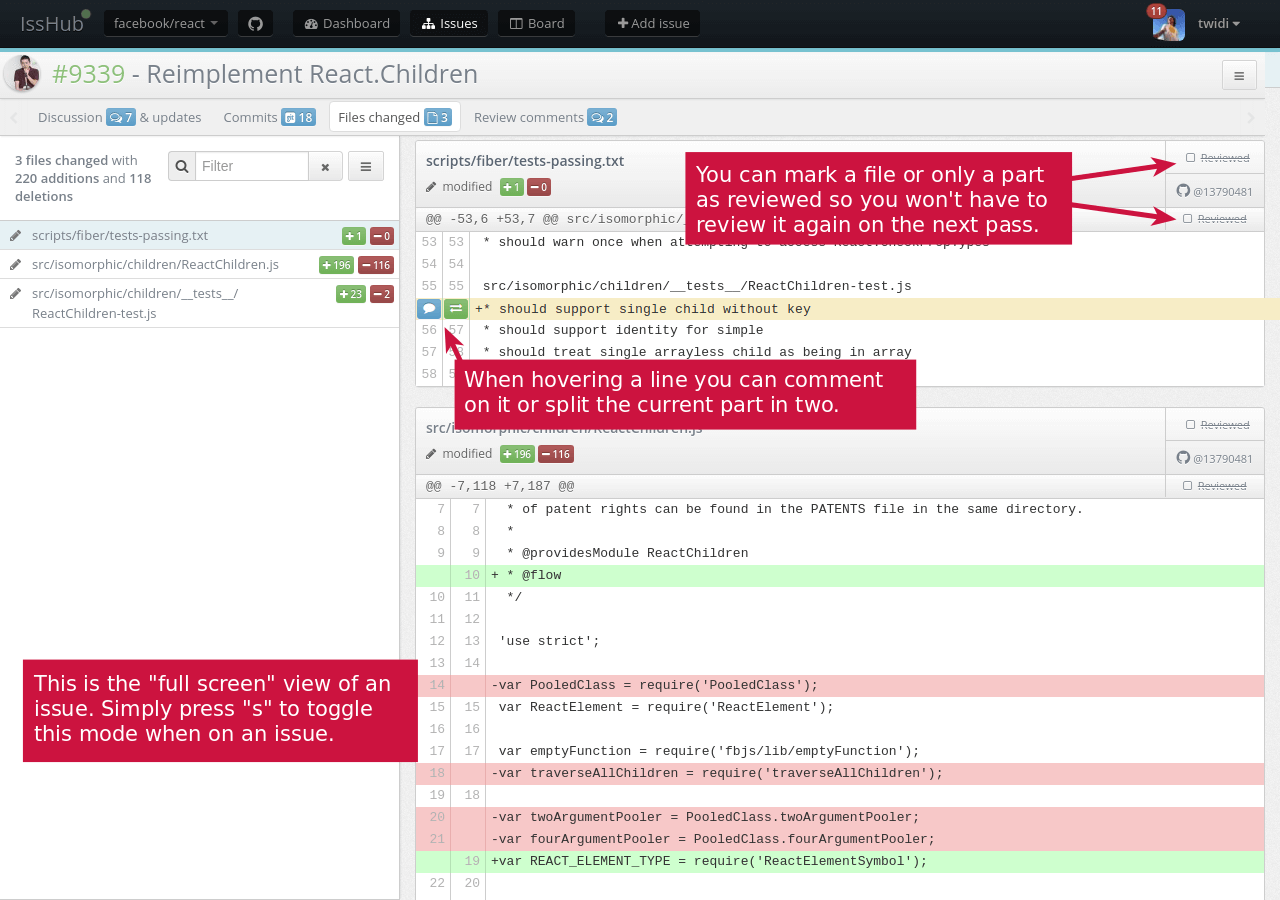Mark the @@ -53,6 hunk as Reviewed
The width and height of the screenshot is (1280, 900).
(1187, 218)
